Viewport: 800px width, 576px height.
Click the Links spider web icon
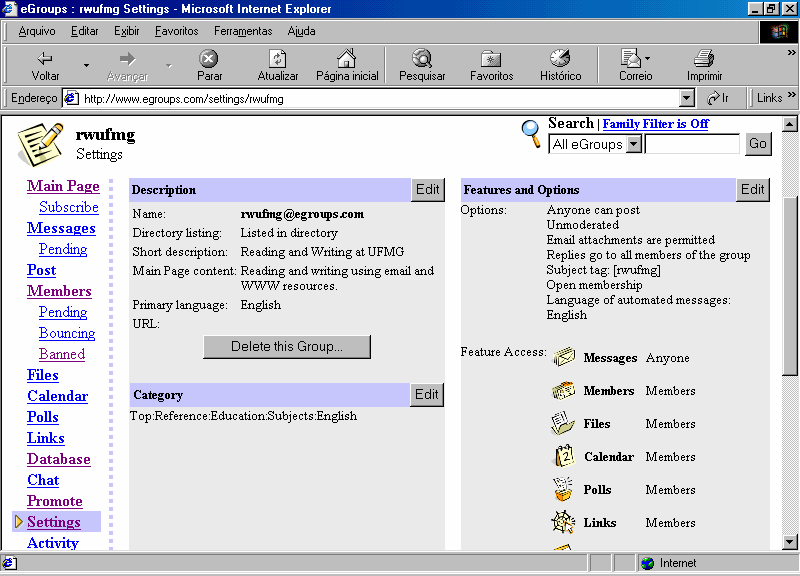pyautogui.click(x=563, y=522)
